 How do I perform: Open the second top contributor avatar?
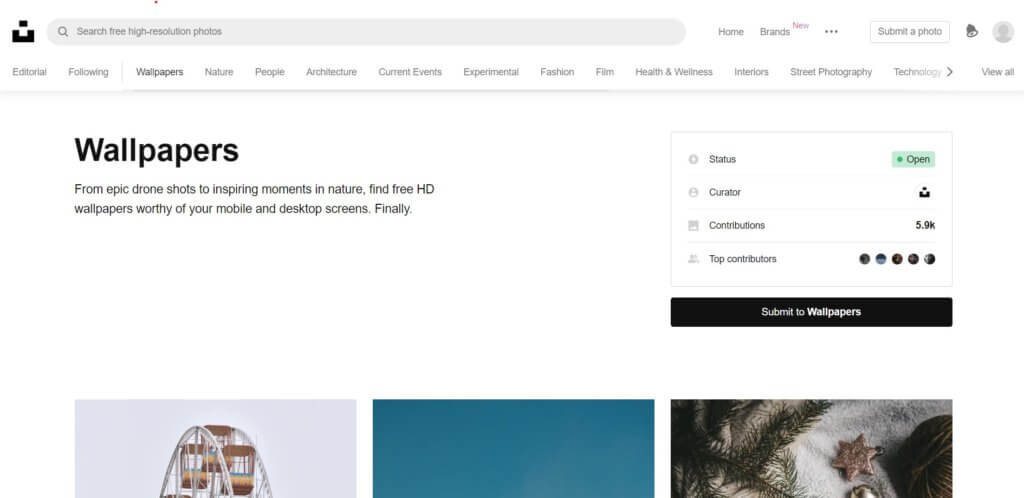pos(881,259)
